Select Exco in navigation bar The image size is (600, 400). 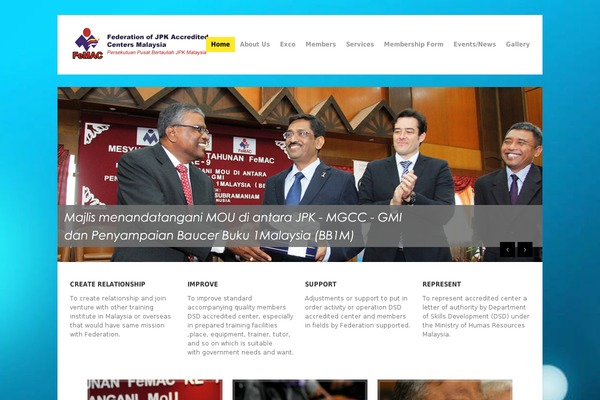coord(288,44)
